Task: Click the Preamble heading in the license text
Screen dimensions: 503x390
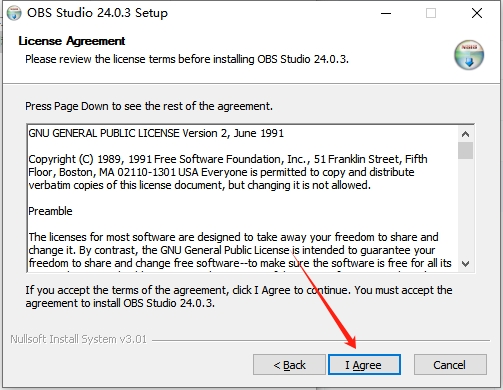Action: pyautogui.click(x=50, y=211)
